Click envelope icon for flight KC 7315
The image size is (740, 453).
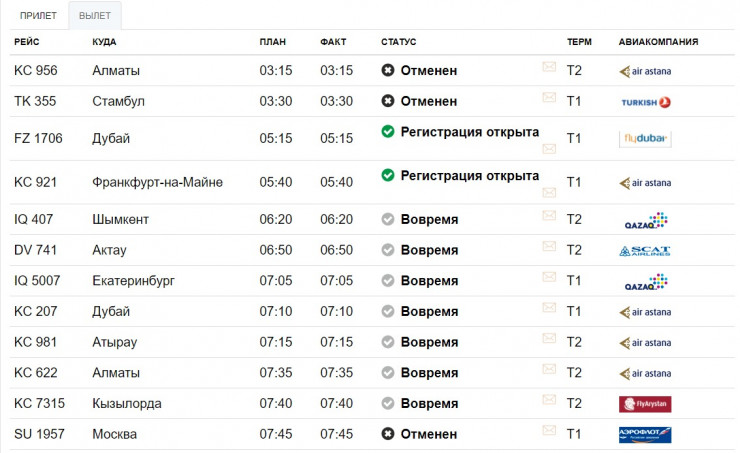click(549, 400)
